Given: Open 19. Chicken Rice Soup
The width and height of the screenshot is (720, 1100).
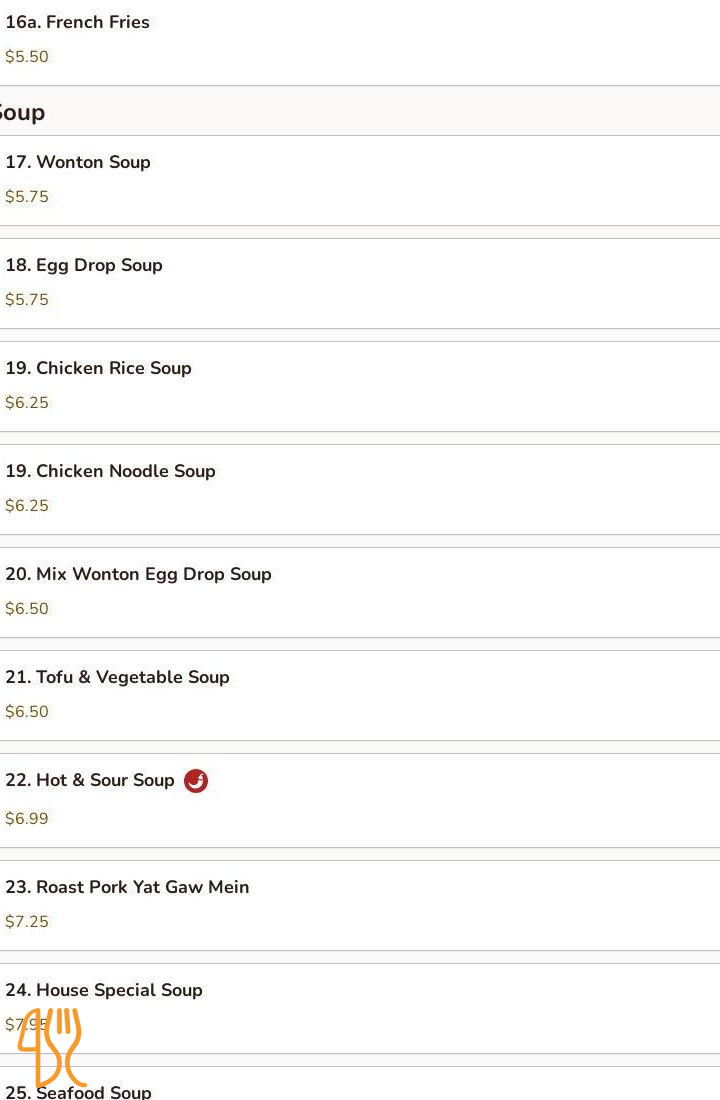Looking at the screenshot, I should pos(98,368).
